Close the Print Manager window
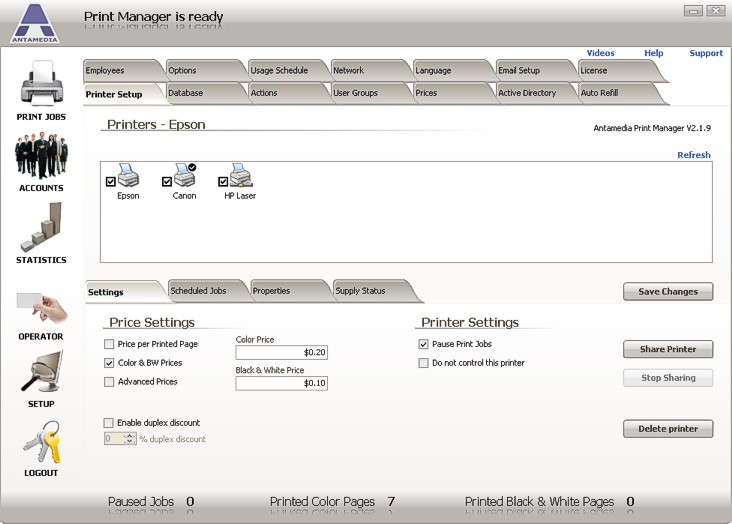 pyautogui.click(x=716, y=10)
